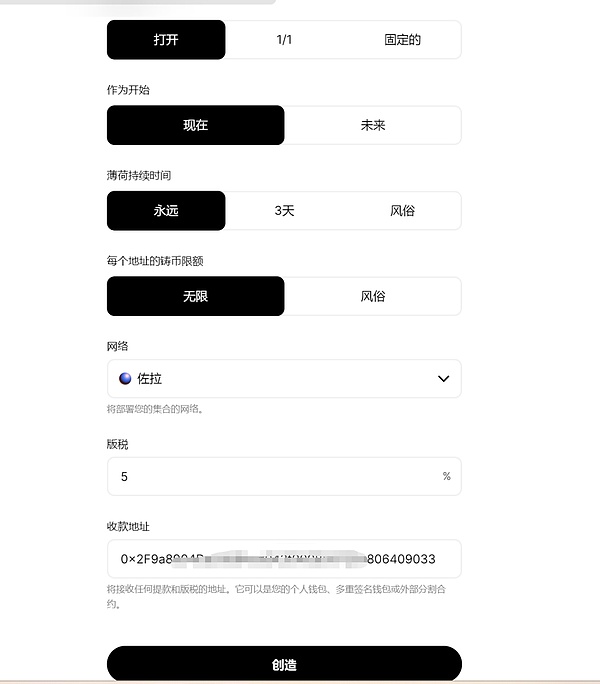Image resolution: width=600 pixels, height=684 pixels.
Task: Expand the network dropdown chevron
Action: click(443, 379)
